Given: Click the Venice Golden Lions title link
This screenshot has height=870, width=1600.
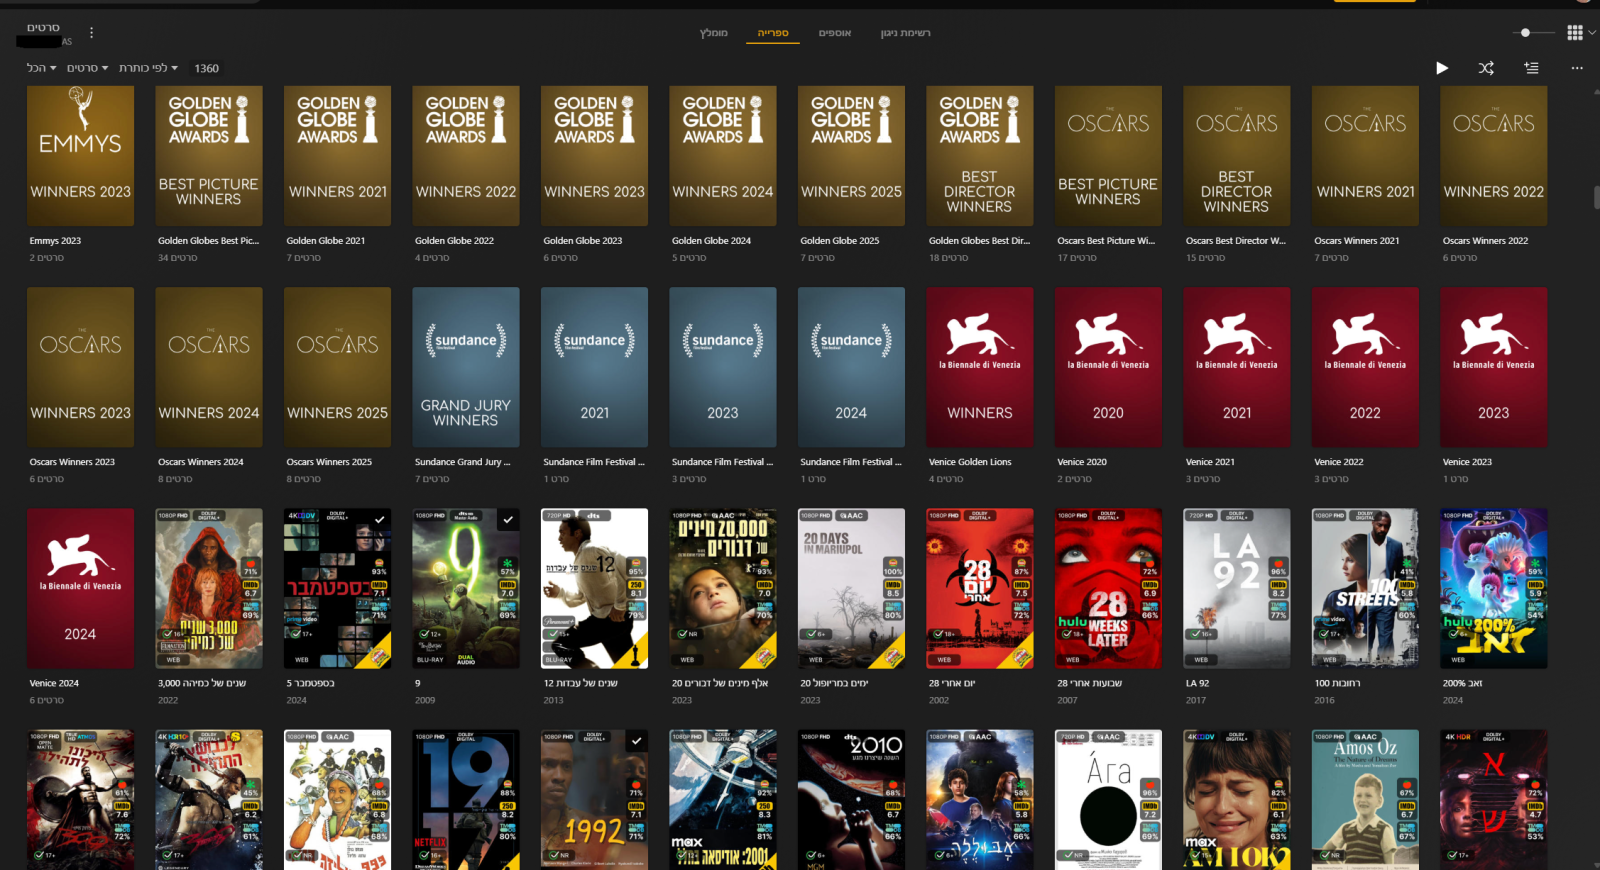Looking at the screenshot, I should tap(969, 462).
